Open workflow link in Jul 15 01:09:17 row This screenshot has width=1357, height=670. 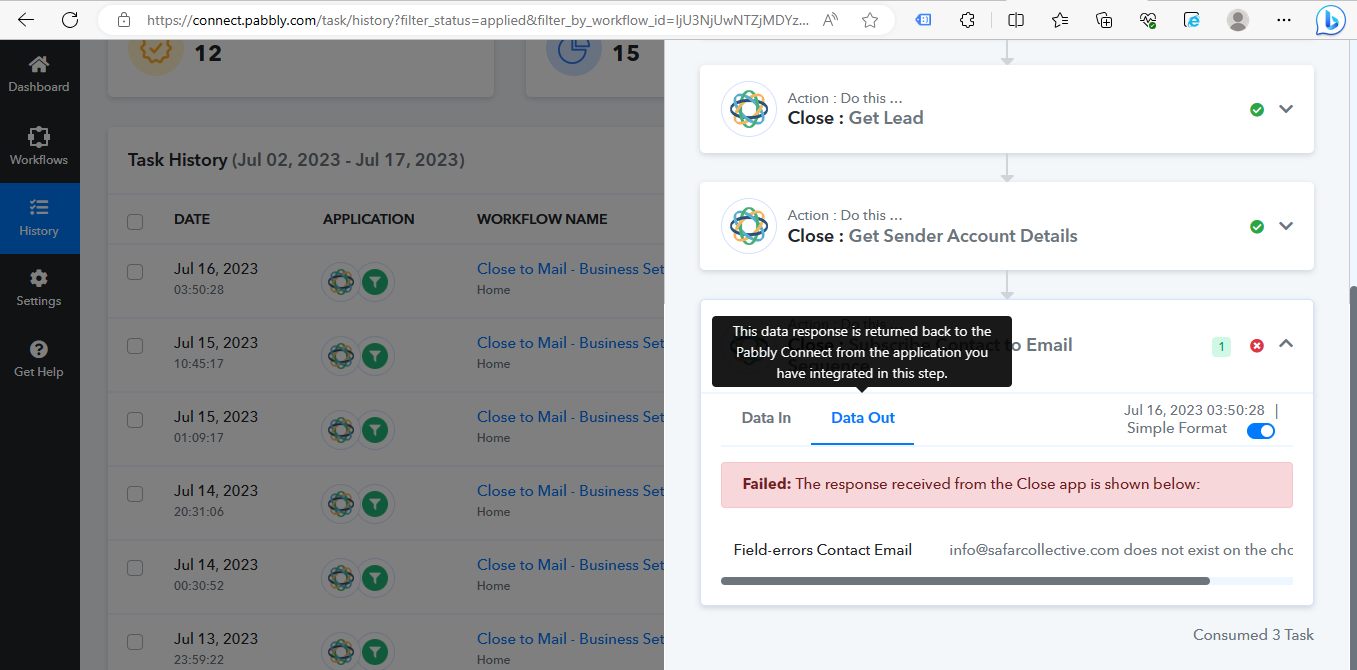click(x=570, y=417)
